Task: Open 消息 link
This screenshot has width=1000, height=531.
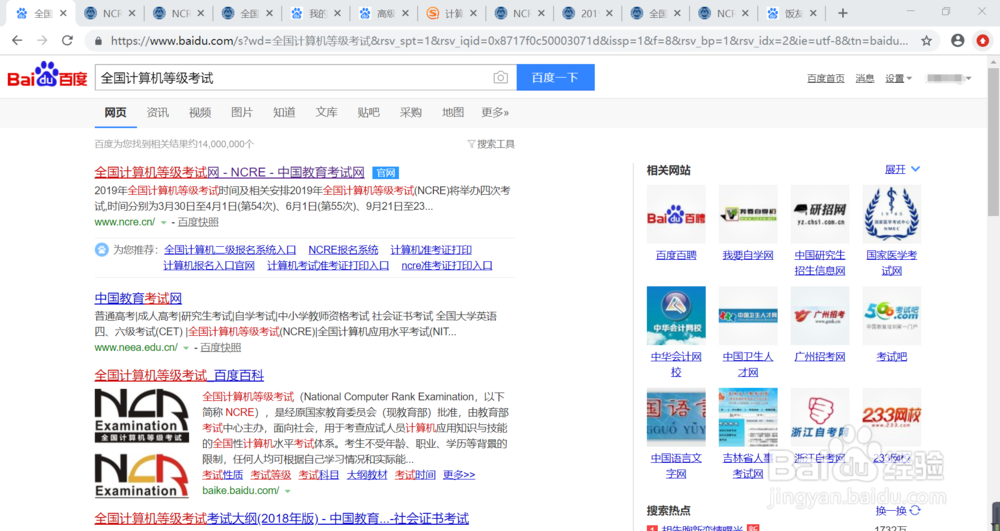Action: point(865,78)
